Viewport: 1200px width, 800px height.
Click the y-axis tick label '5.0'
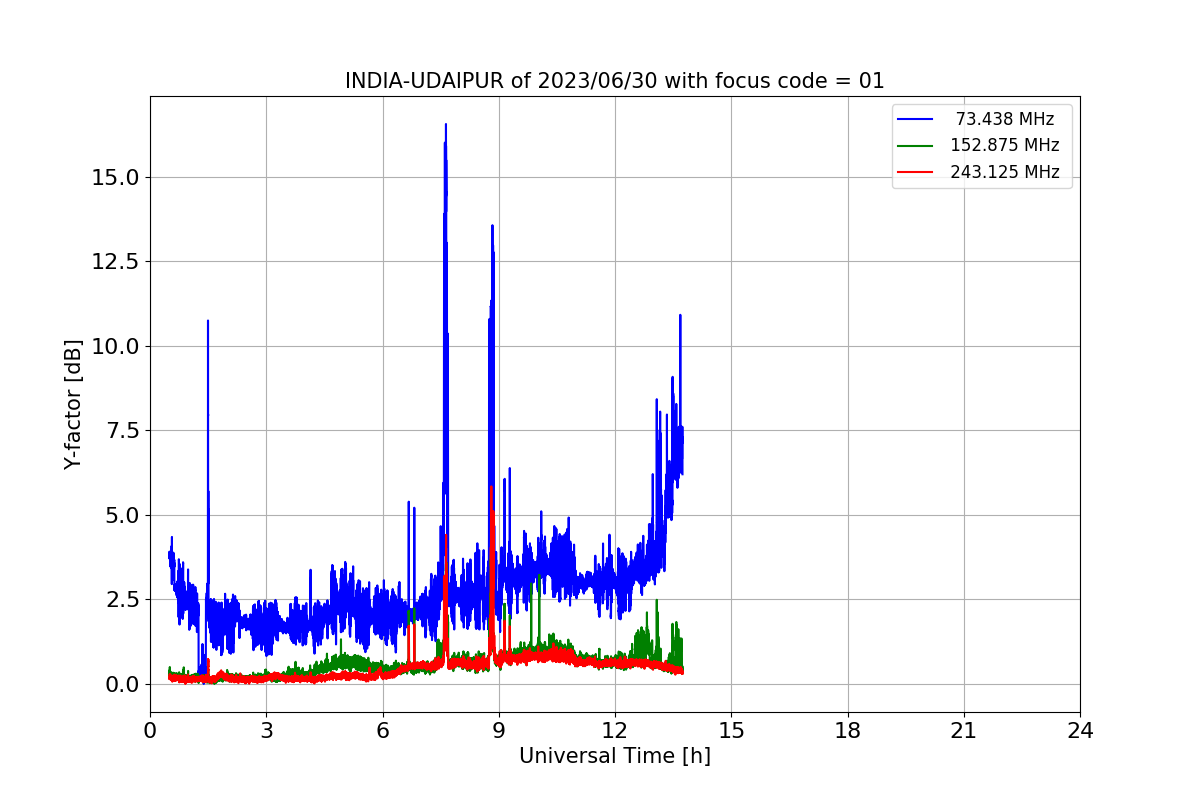point(124,515)
